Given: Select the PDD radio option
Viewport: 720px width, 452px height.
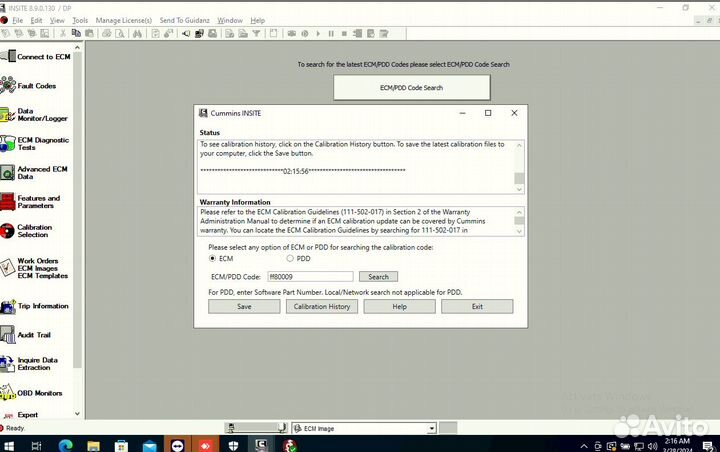Looking at the screenshot, I should point(290,259).
